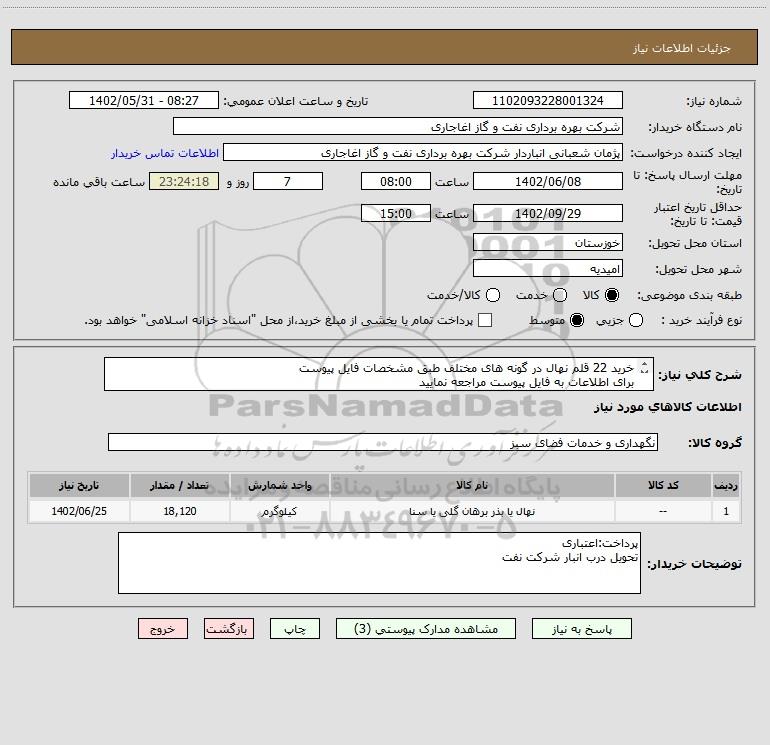The width and height of the screenshot is (770, 745).
Task: Open the اطلاعات تماس خریدار link
Action: tap(165, 153)
